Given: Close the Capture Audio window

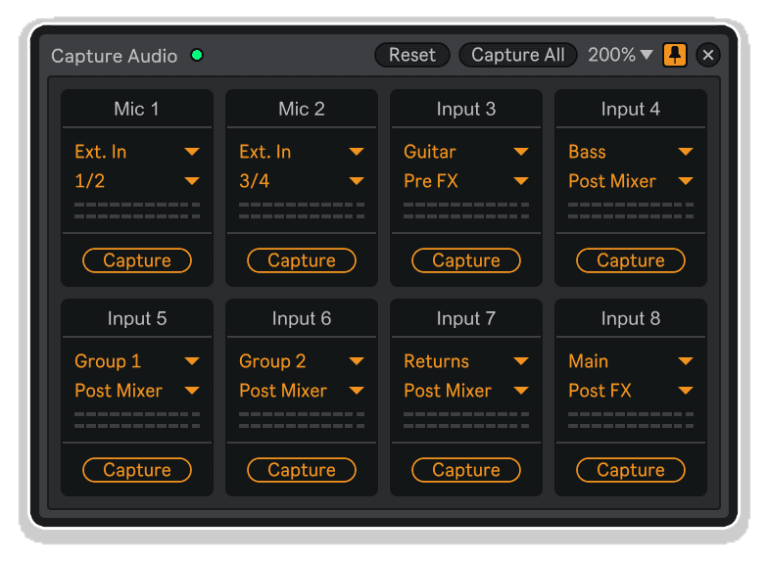Looking at the screenshot, I should [708, 55].
